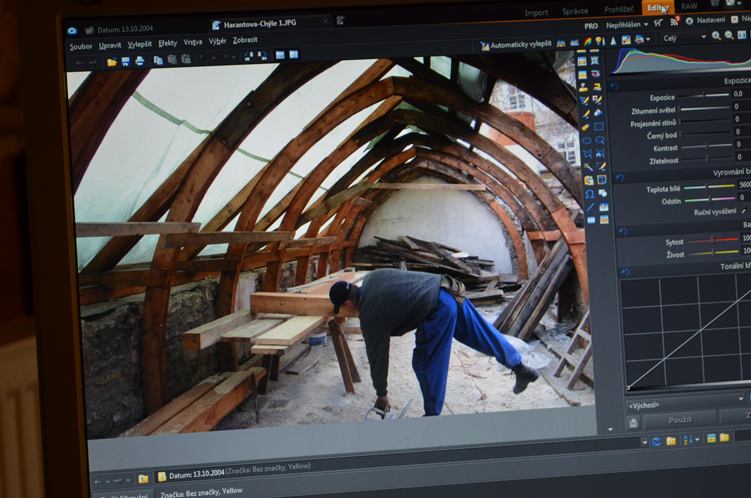Screen dimensions: 751x498
Task: Click the Automaticky vylepšit button
Action: coord(515,45)
